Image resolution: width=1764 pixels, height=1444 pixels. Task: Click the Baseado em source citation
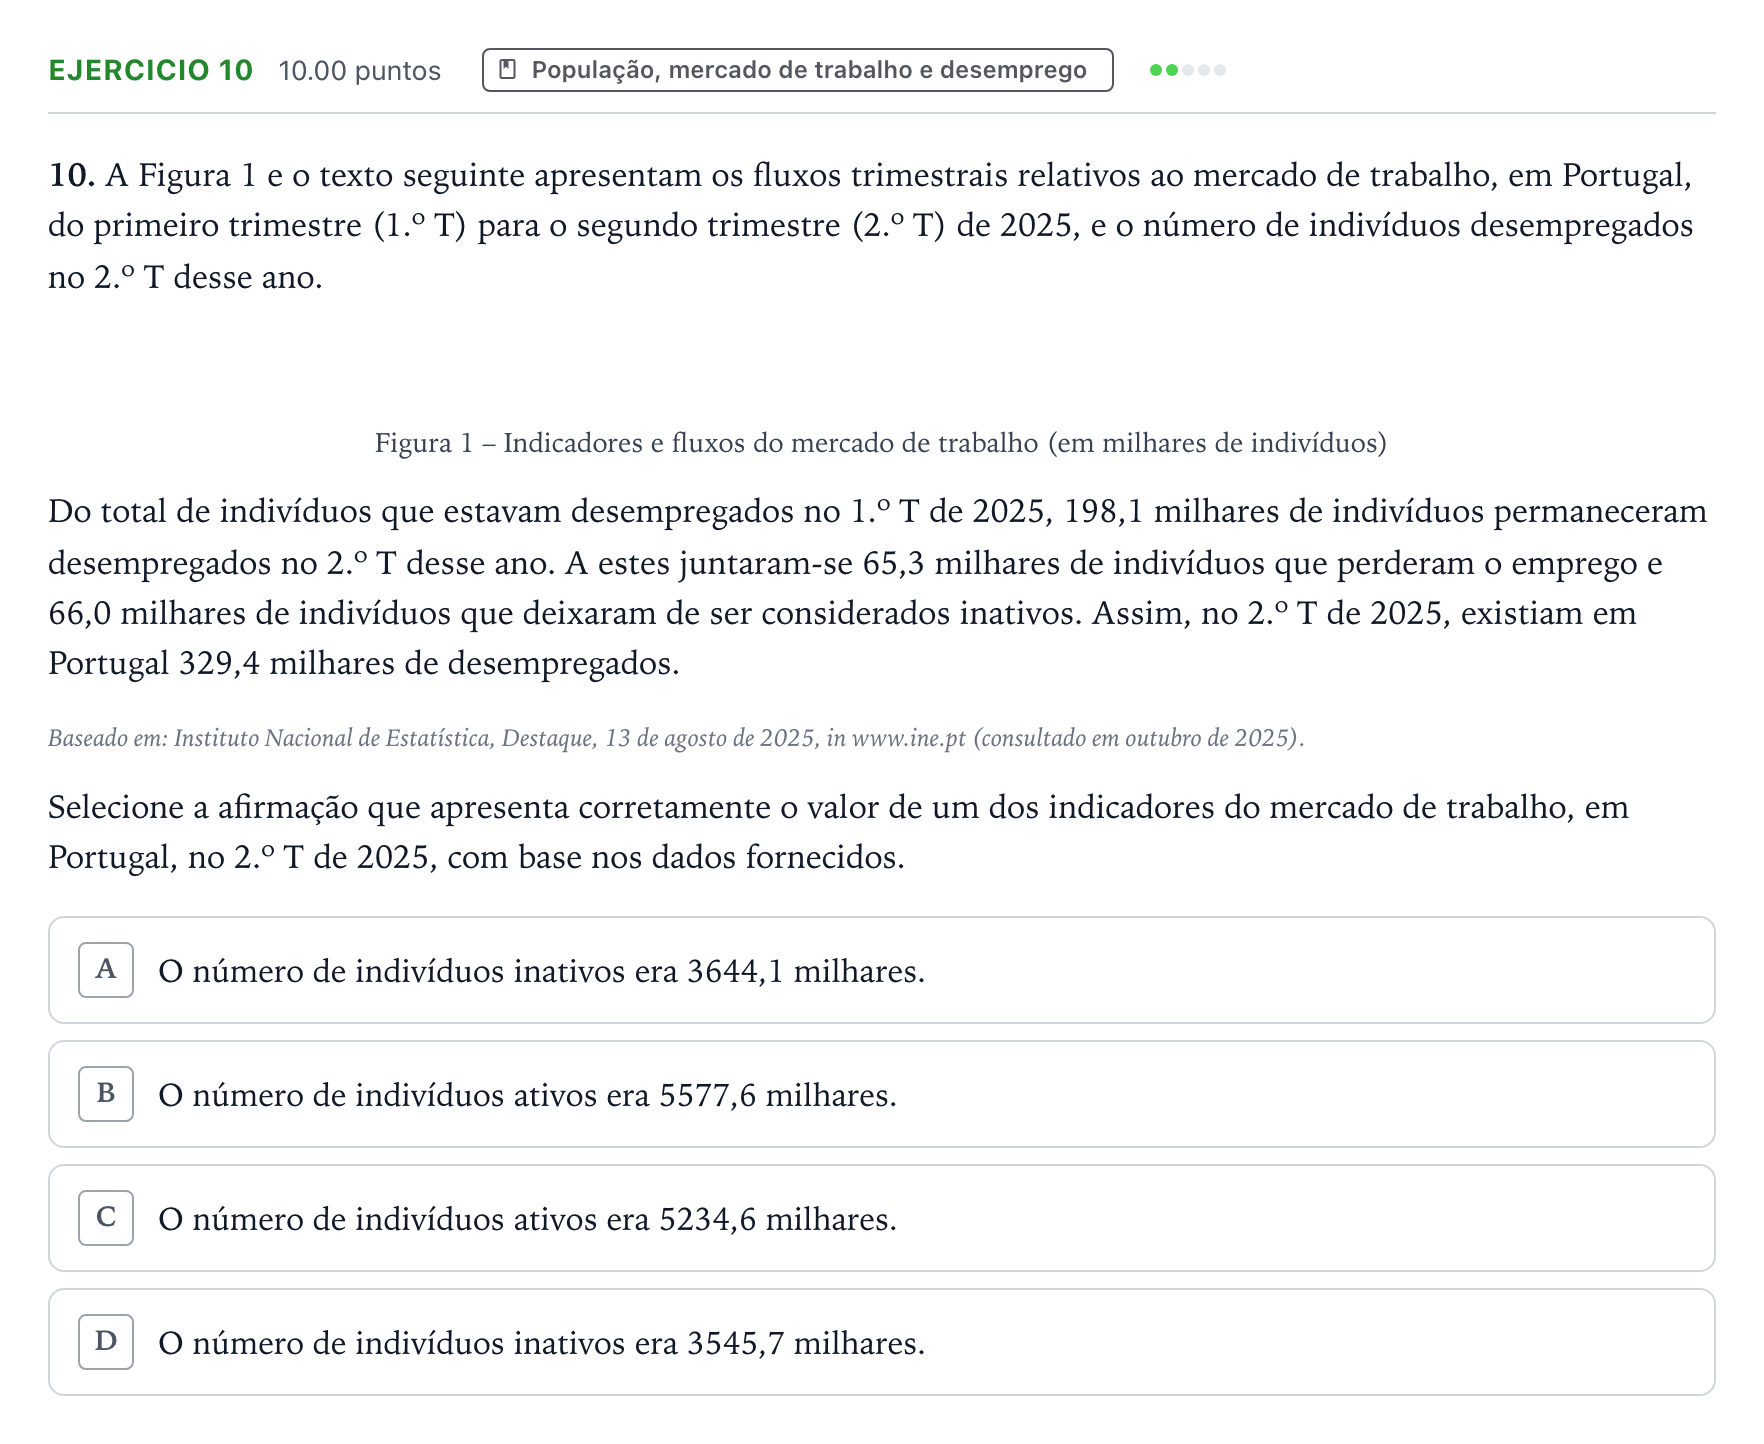pos(676,738)
